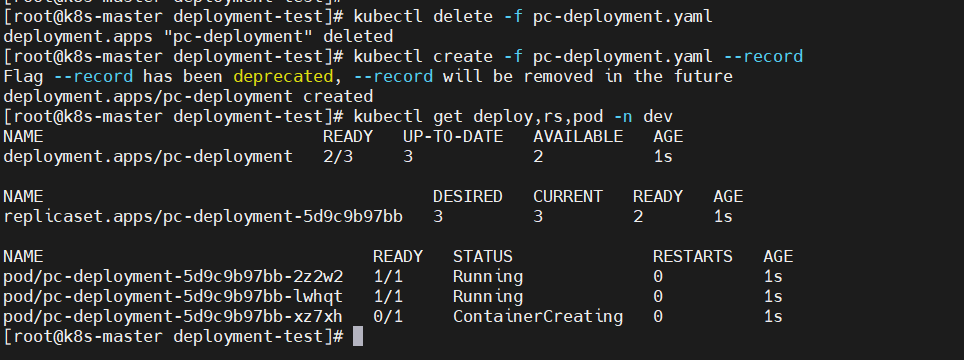Click the AVAILABLE column header

pos(578,136)
